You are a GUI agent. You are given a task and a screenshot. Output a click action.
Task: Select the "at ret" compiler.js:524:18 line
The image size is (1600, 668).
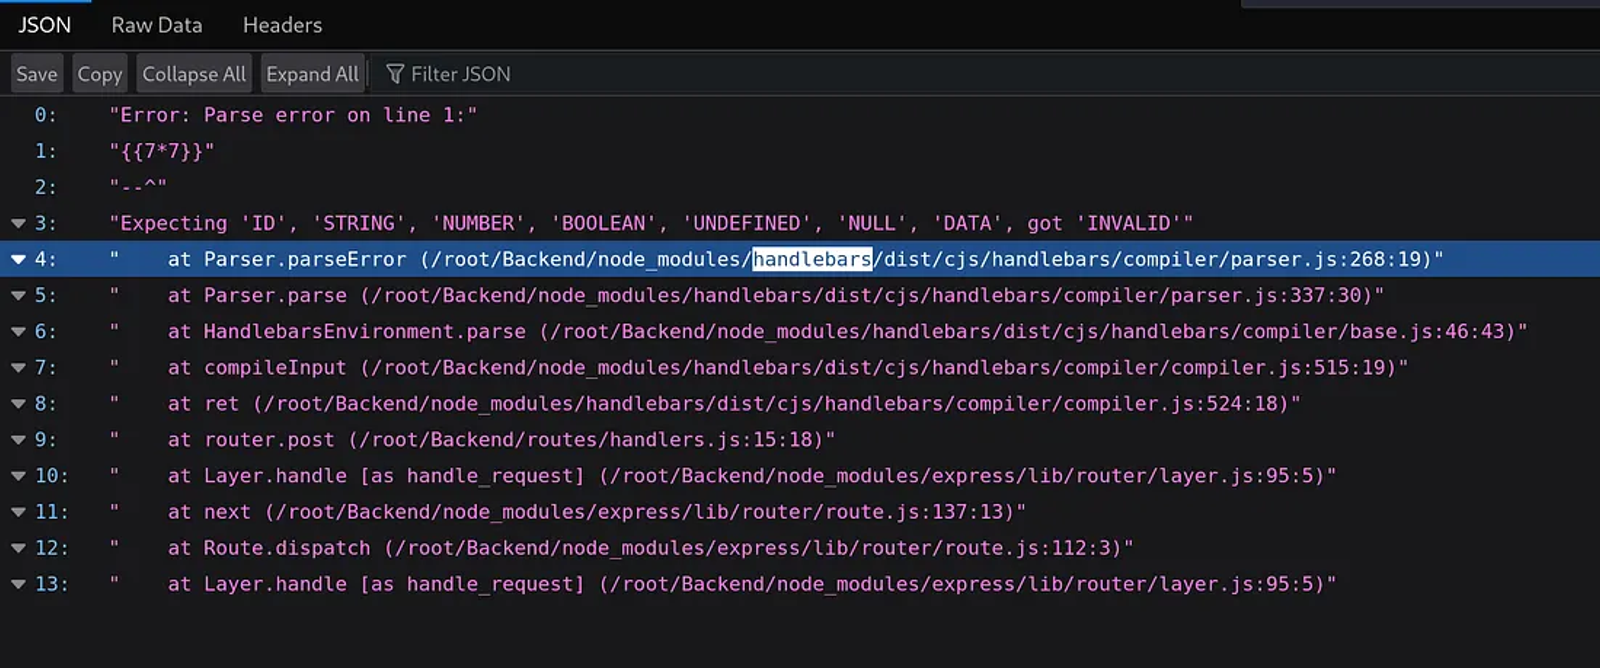click(x=705, y=403)
